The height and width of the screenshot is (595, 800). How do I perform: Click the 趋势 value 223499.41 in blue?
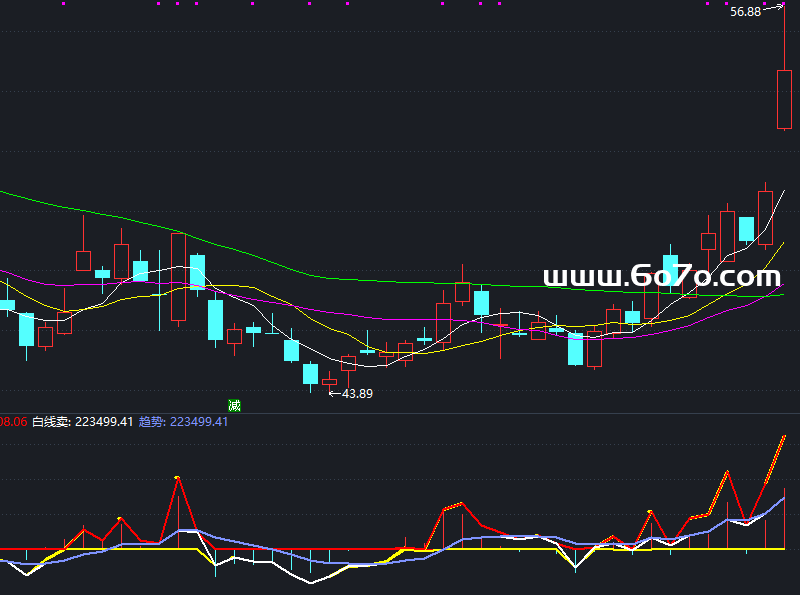coord(199,422)
